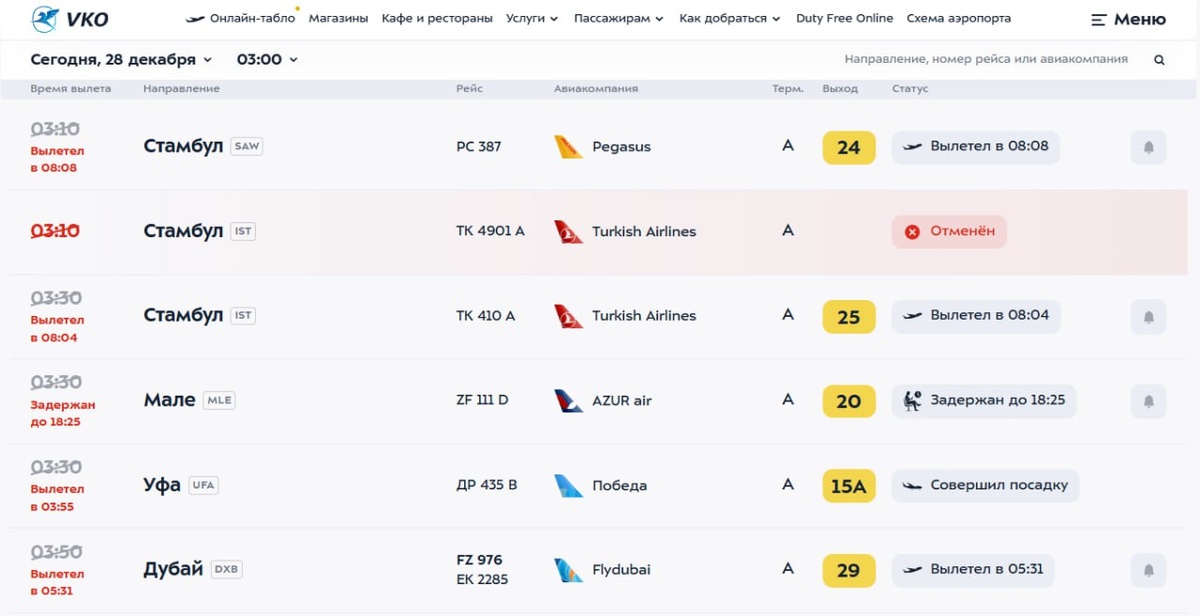Open the 'Duty Free Online' link
The height and width of the screenshot is (616, 1200).
click(x=844, y=19)
